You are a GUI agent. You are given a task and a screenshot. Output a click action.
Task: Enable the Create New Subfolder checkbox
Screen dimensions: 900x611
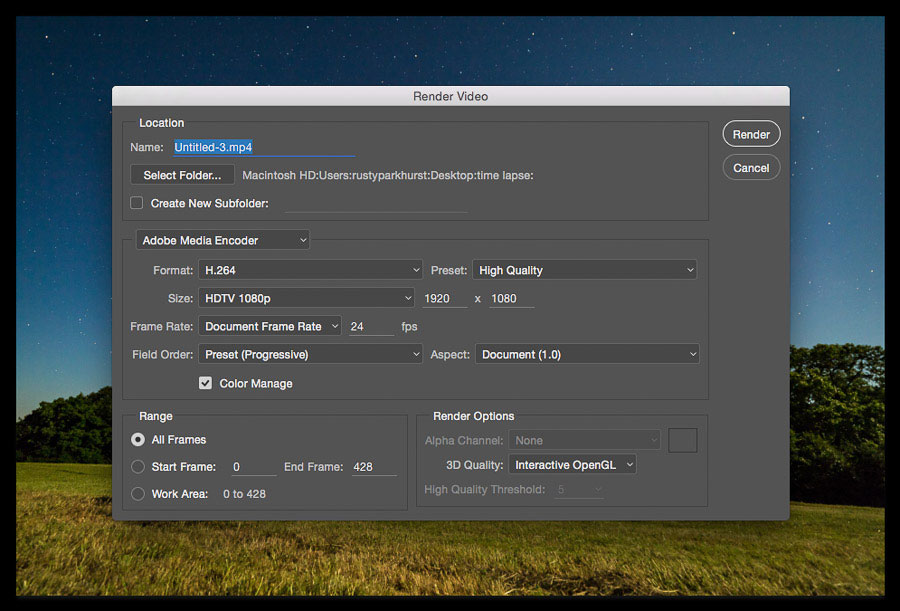pos(137,203)
